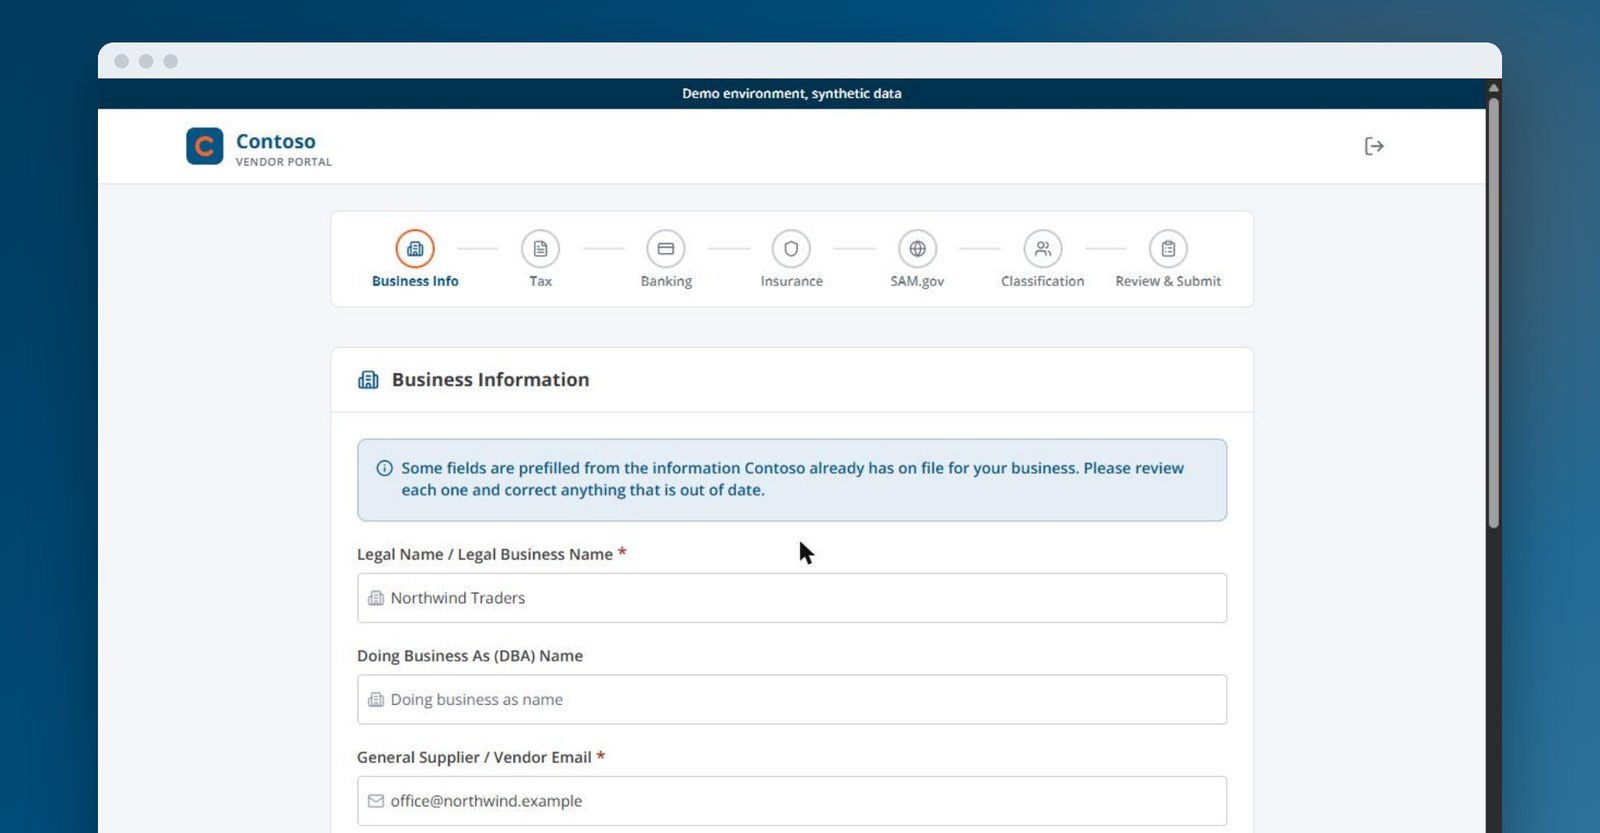This screenshot has width=1600, height=833.
Task: Click the "General Supplier / Vendor Email" label
Action: point(474,757)
